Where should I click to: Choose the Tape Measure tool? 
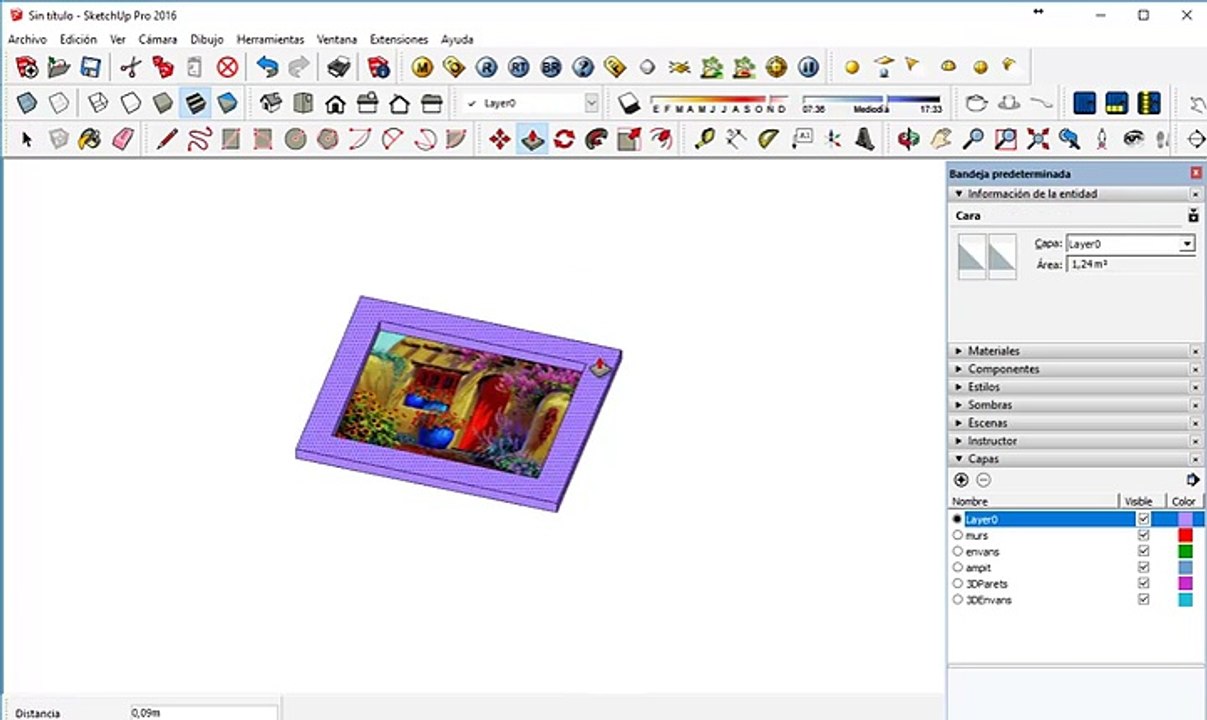[x=705, y=140]
